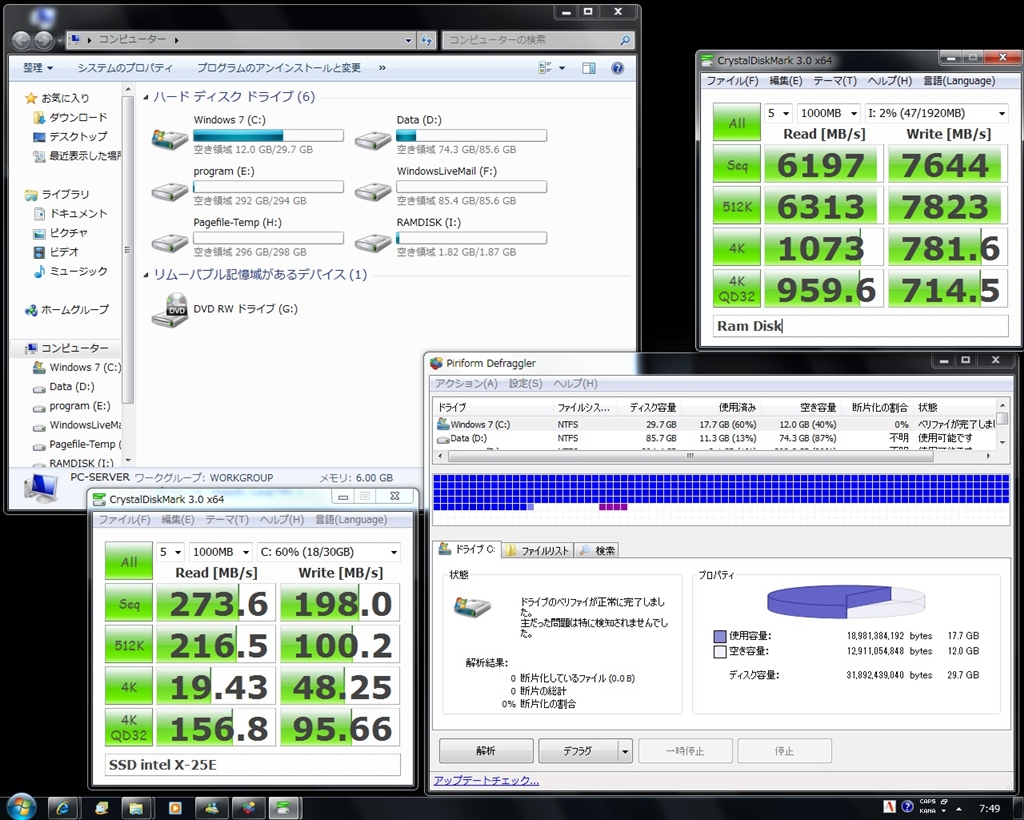The width and height of the screenshot is (1024, 820).
Task: Switch to the ファイルリスト tab
Action: pyautogui.click(x=536, y=550)
